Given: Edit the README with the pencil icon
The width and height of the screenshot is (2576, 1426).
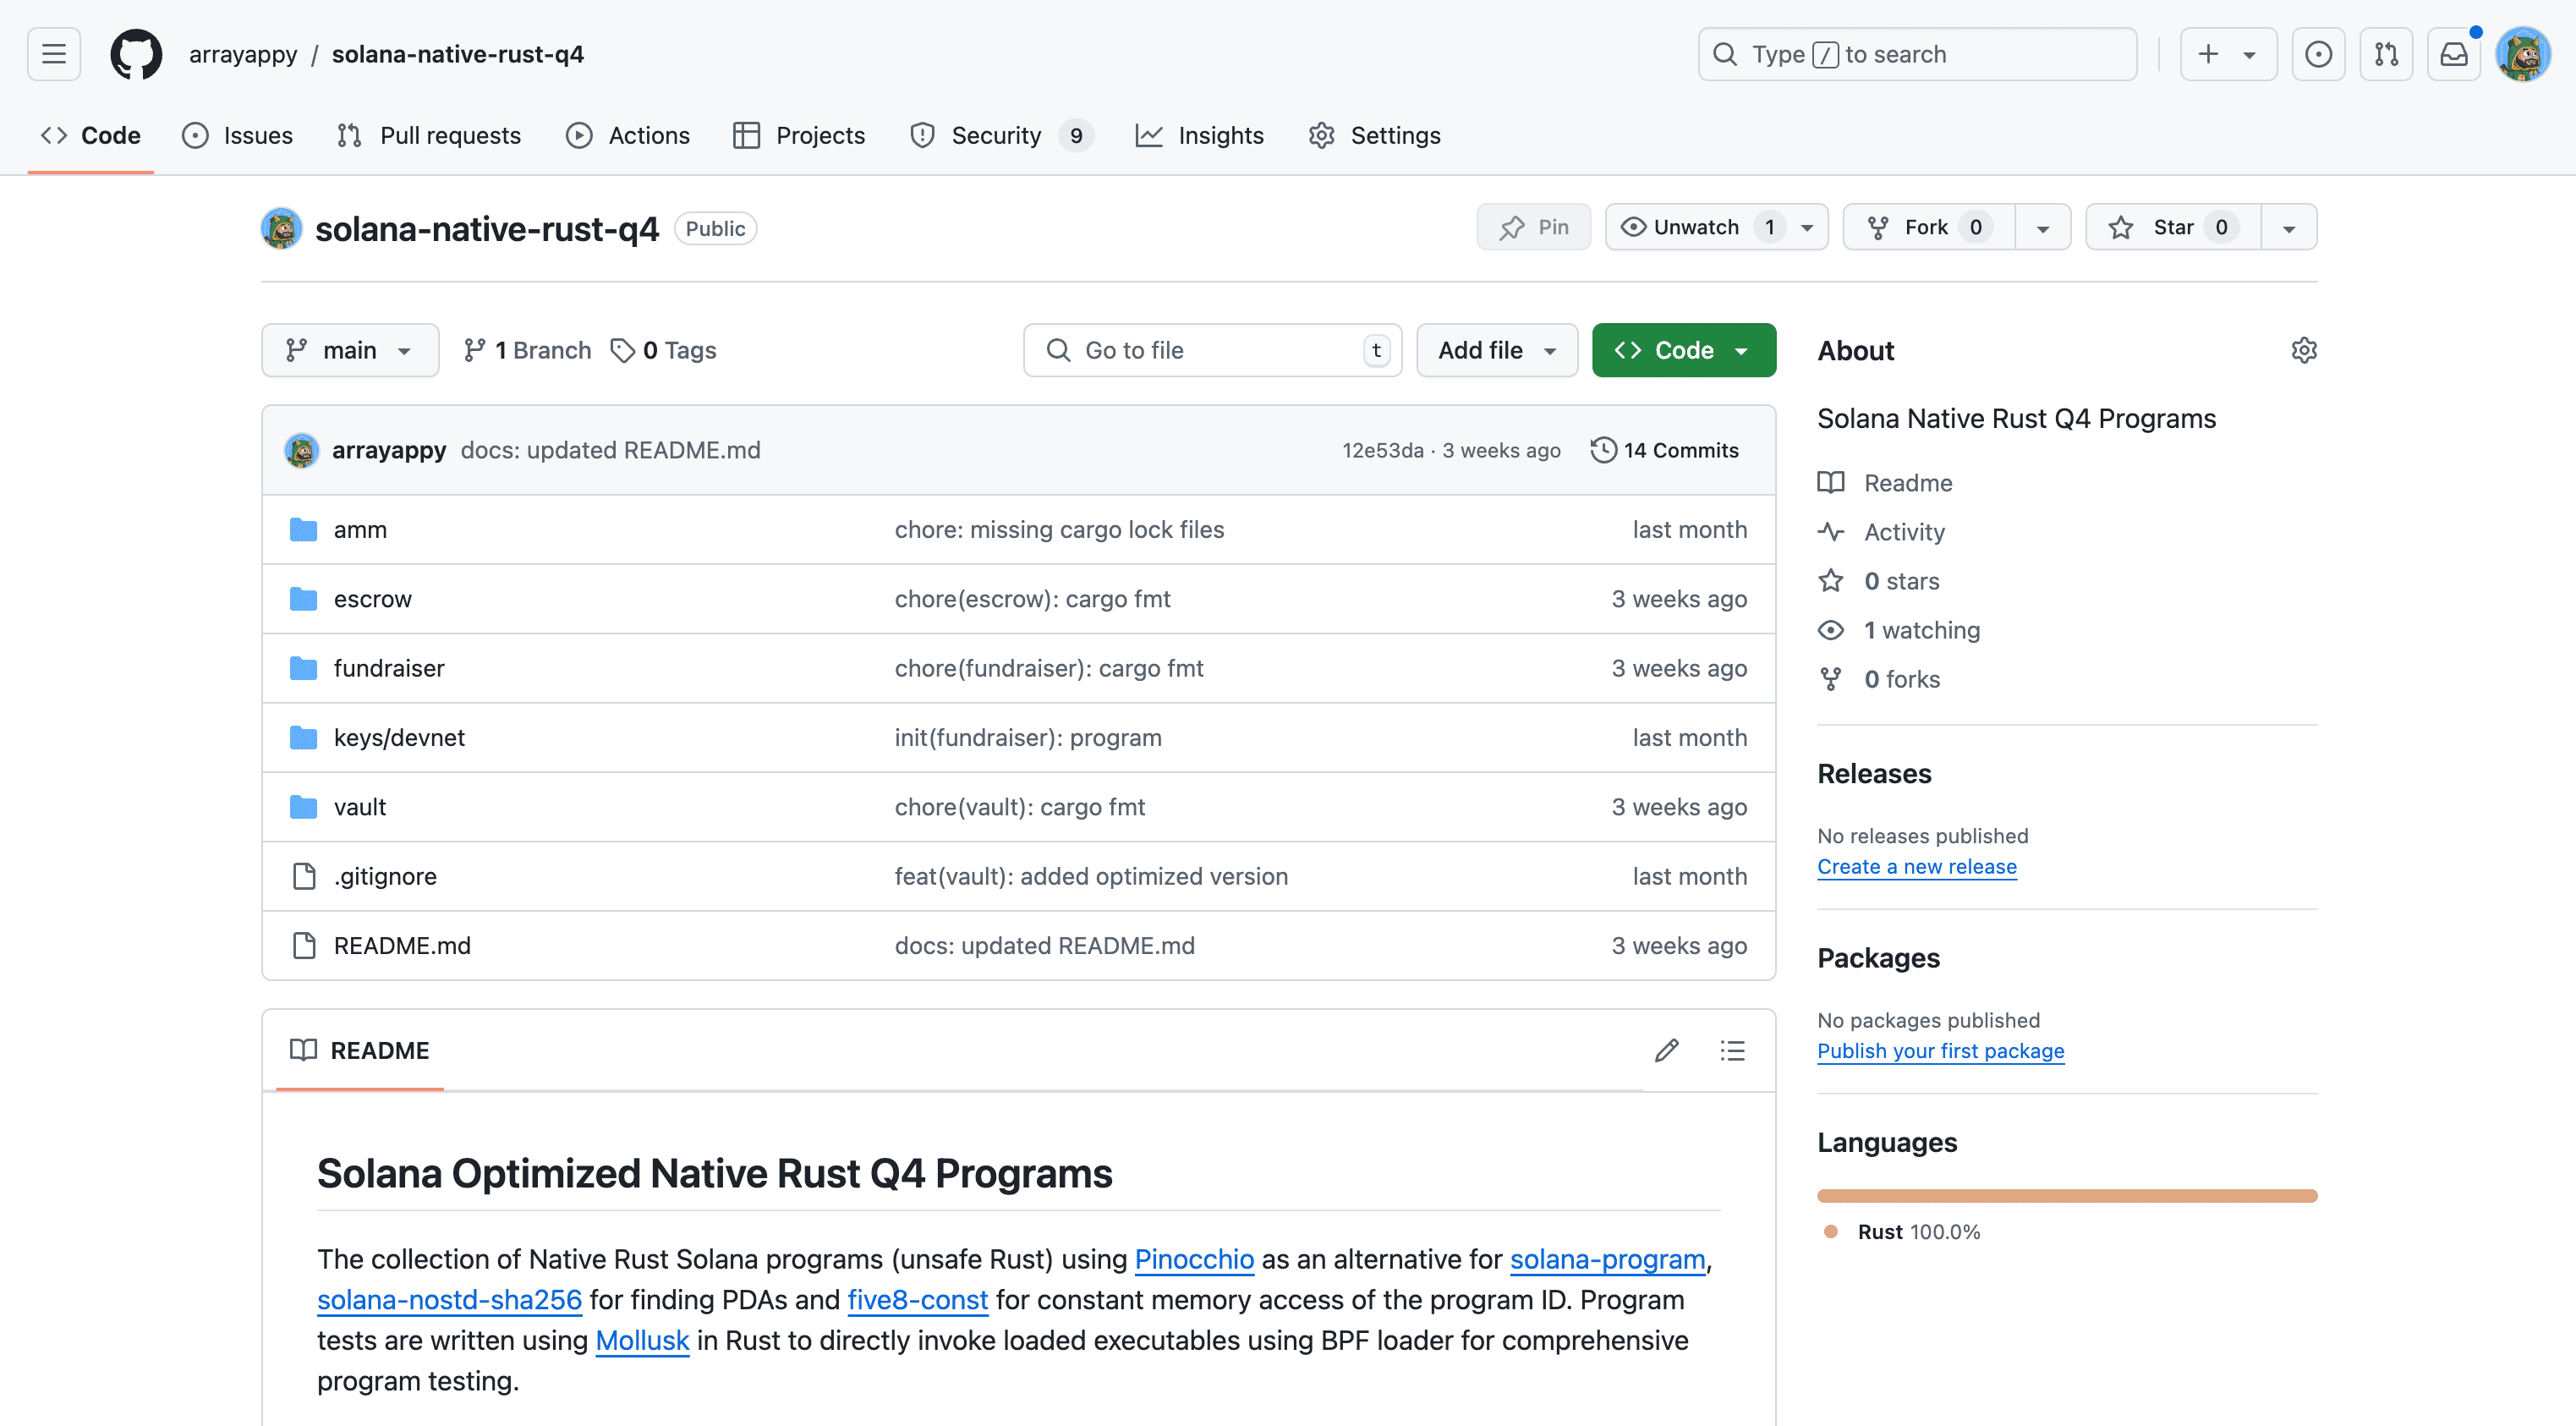Looking at the screenshot, I should [1667, 1050].
